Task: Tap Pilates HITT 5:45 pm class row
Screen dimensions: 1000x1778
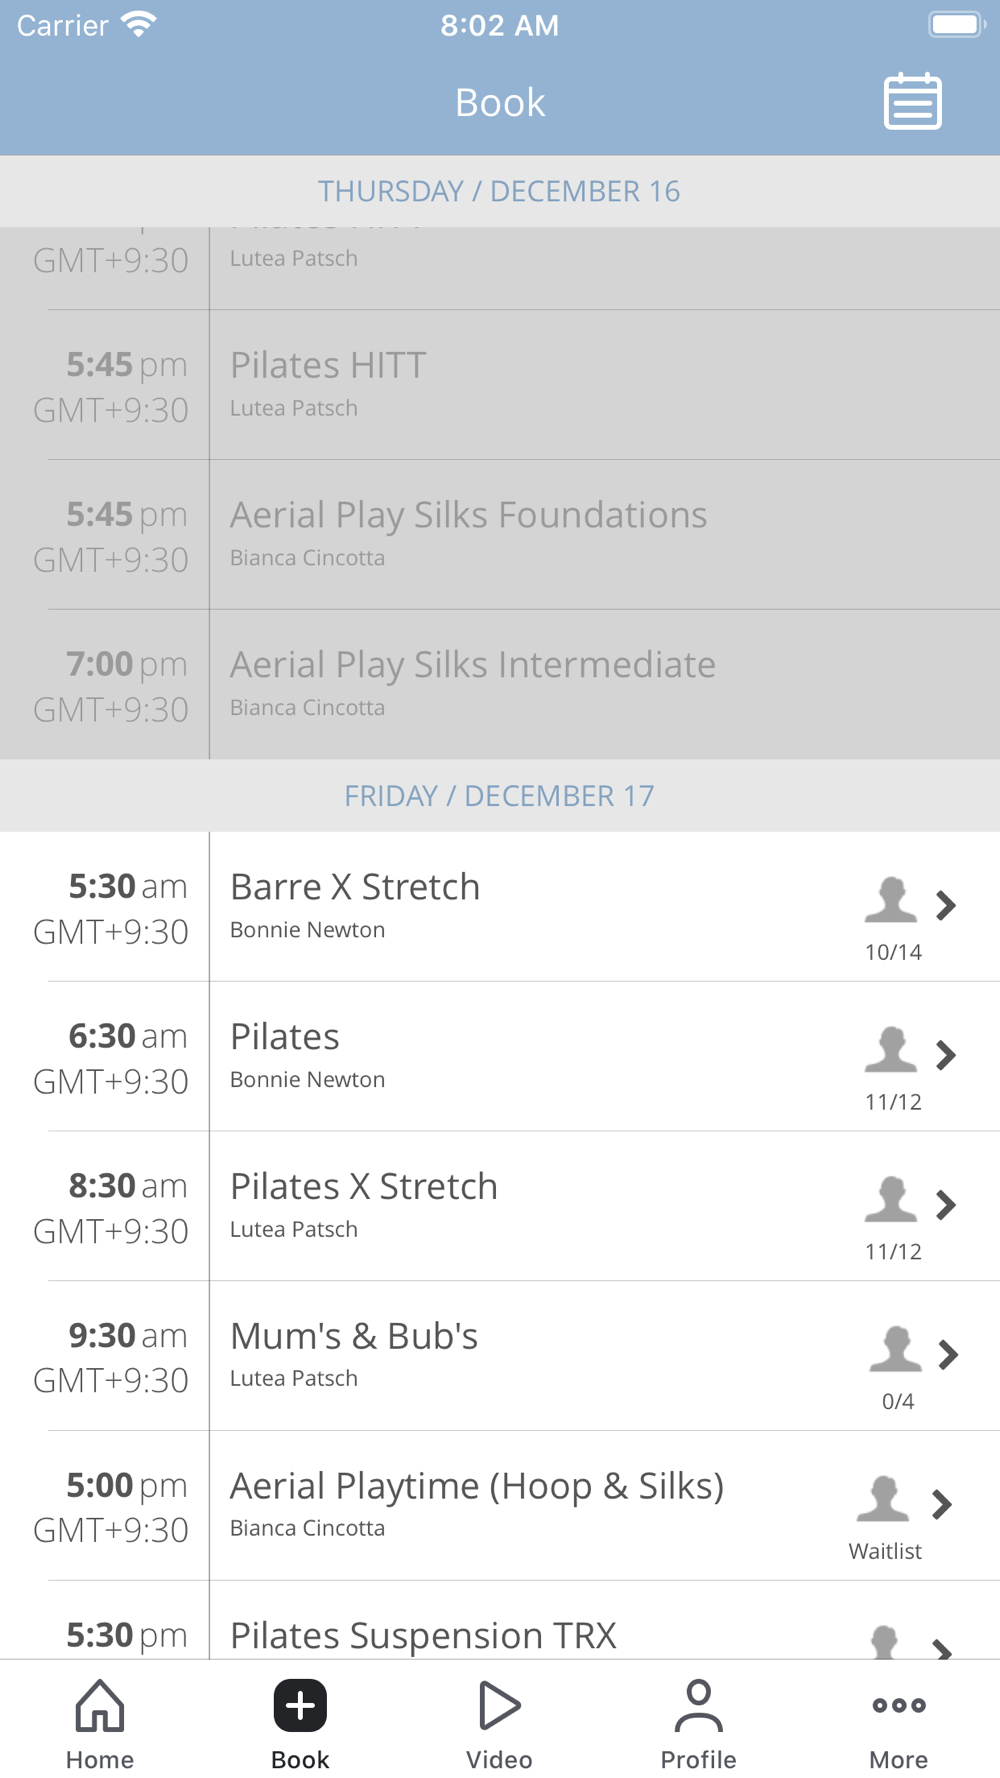Action: tap(500, 385)
